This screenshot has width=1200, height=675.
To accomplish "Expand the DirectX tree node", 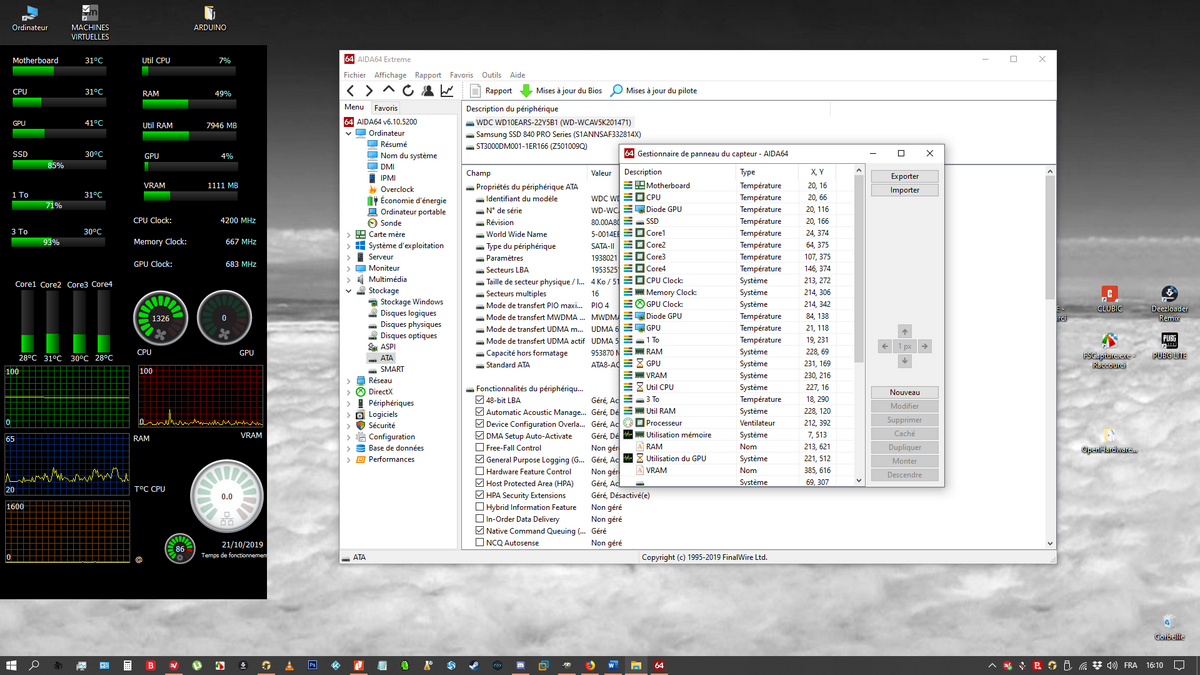I will click(x=349, y=392).
